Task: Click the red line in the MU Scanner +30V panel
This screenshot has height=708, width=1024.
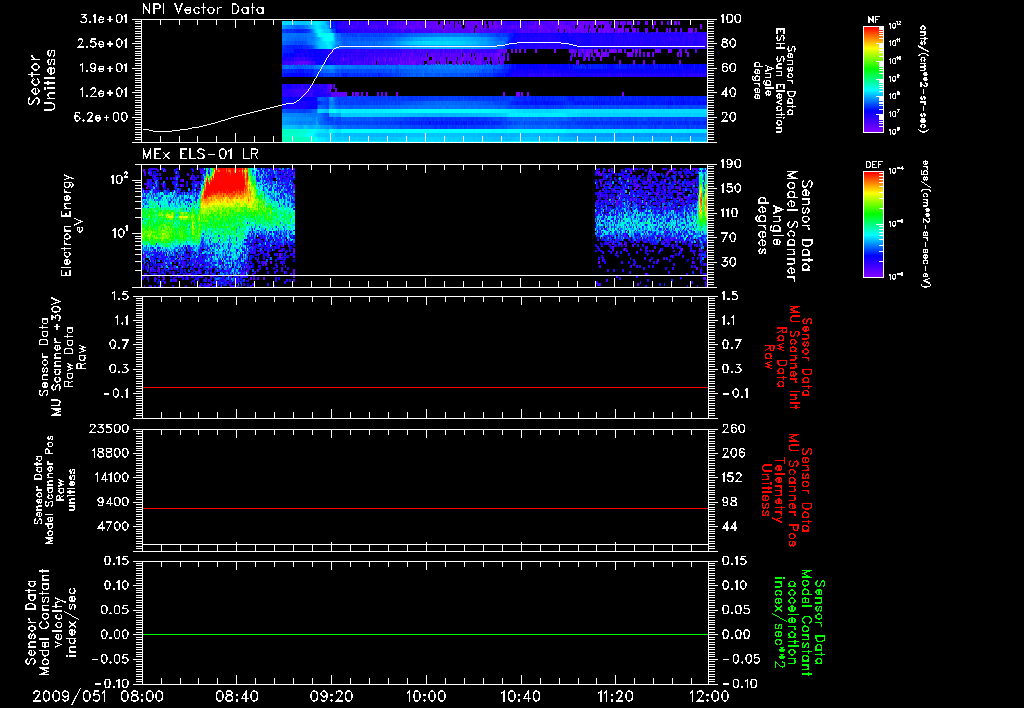Action: (425, 388)
